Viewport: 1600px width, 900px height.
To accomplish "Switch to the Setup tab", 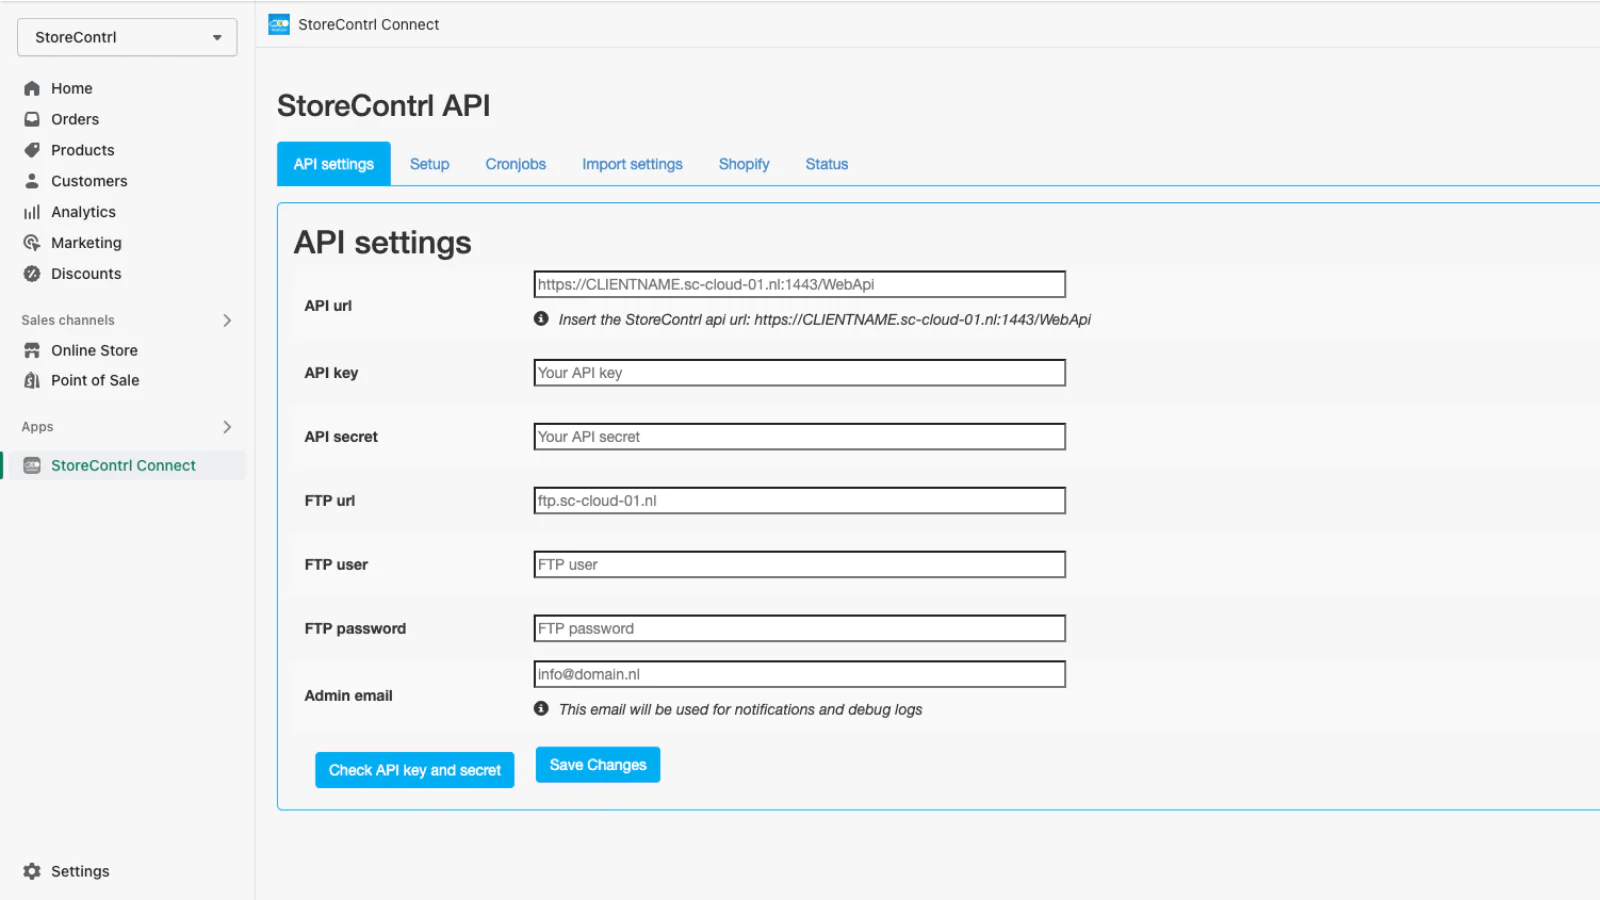I will [430, 164].
